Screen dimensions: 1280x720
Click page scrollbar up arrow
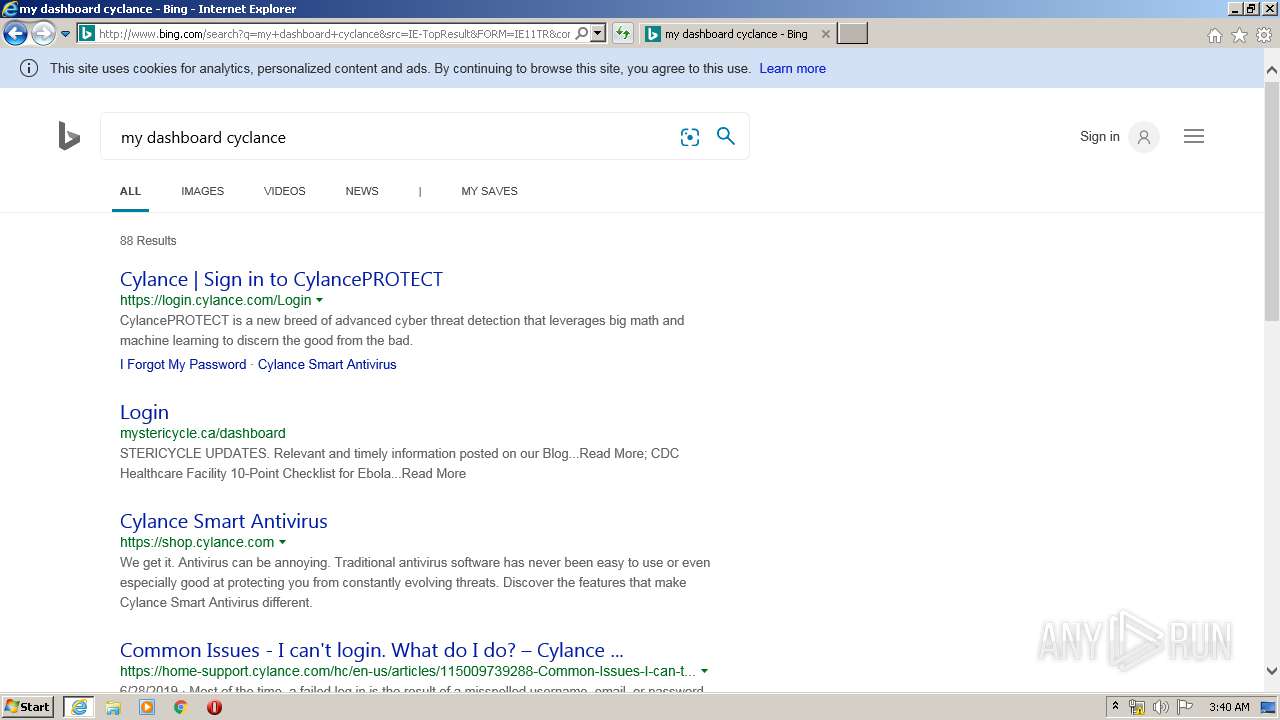pos(1272,70)
